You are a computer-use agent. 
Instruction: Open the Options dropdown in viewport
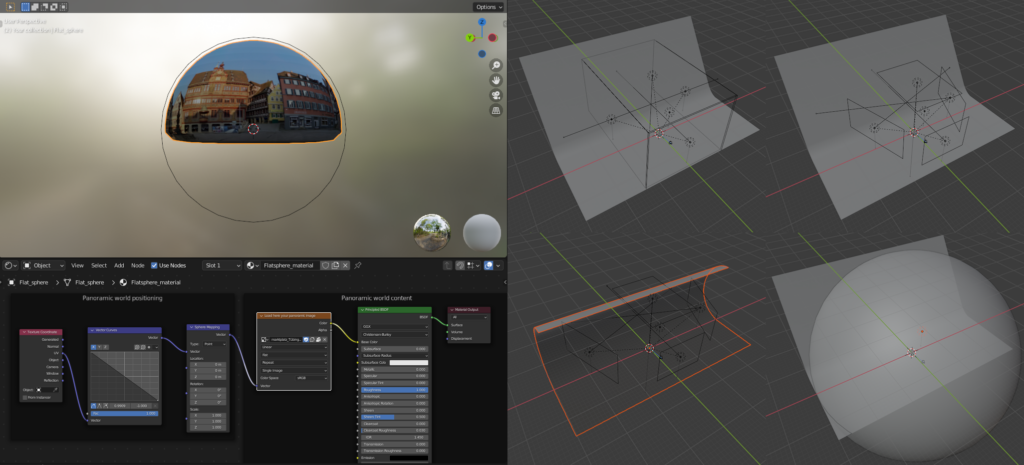point(487,7)
